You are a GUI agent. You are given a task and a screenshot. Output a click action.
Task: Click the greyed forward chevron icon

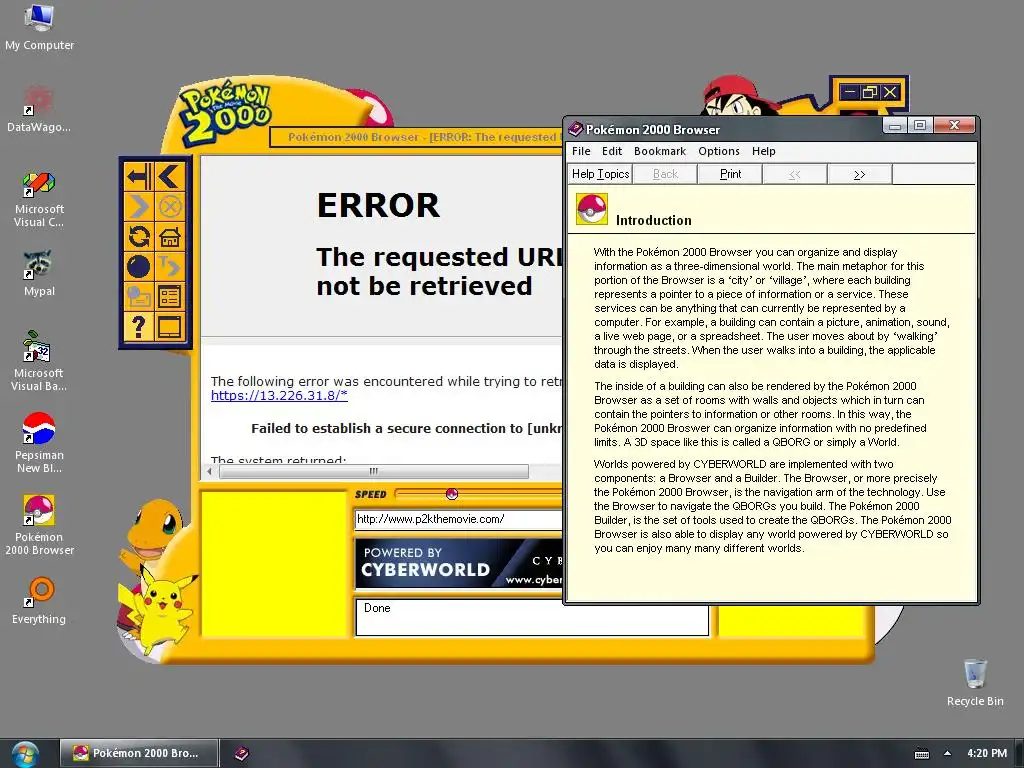[x=139, y=207]
